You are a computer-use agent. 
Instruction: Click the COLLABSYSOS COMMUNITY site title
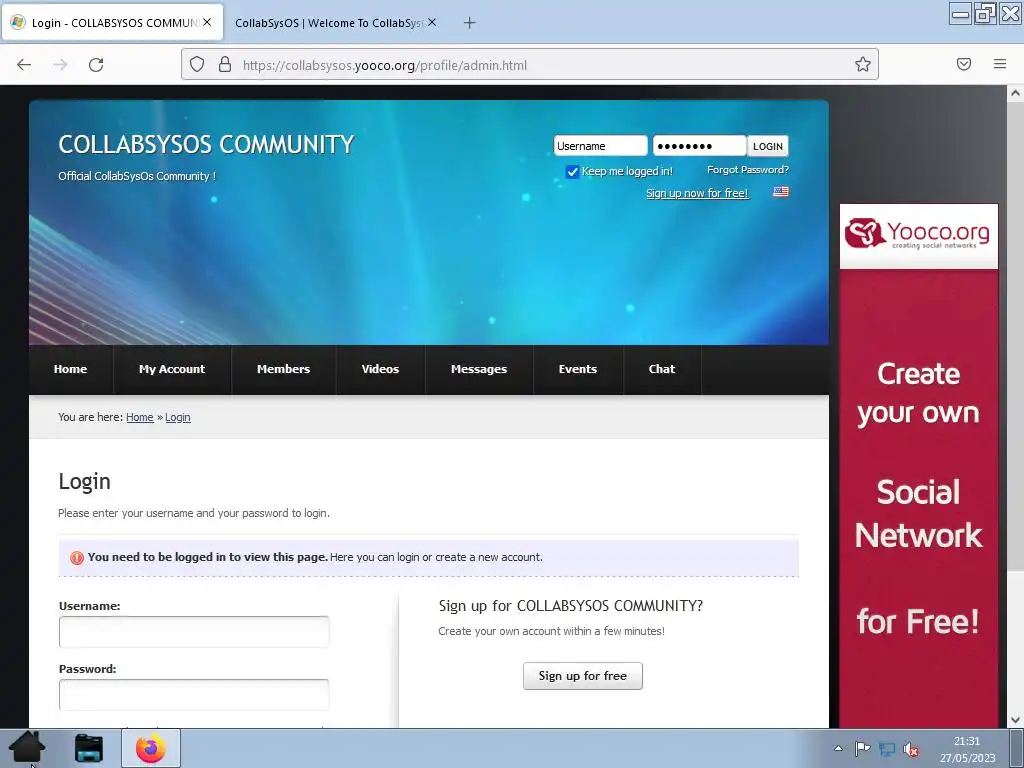point(206,144)
